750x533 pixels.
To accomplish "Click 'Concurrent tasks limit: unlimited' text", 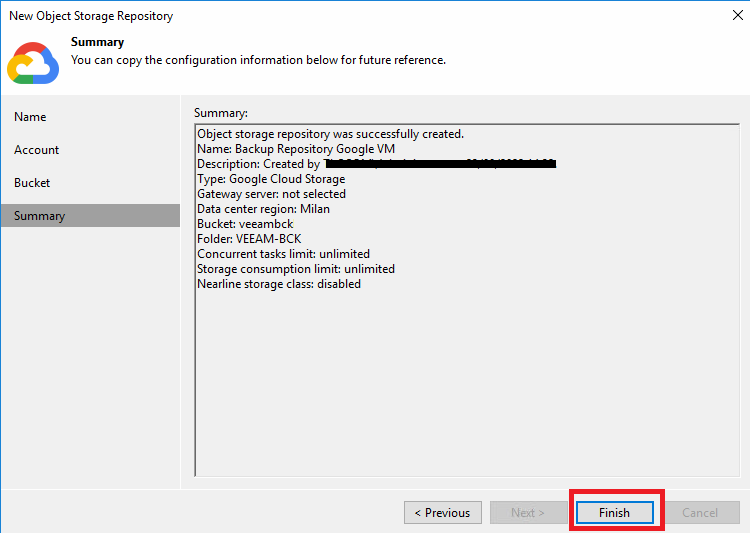I will (x=284, y=254).
